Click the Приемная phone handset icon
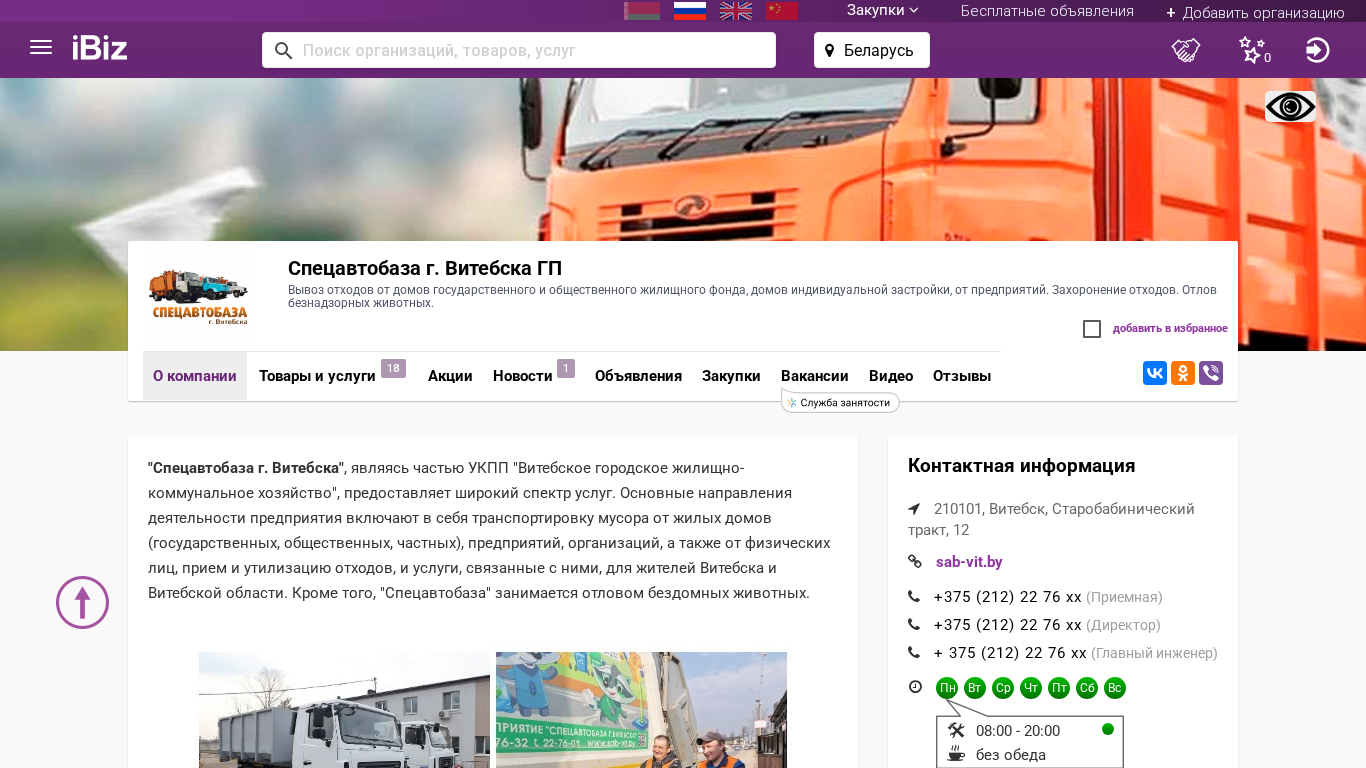Image resolution: width=1366 pixels, height=768 pixels. tap(914, 597)
